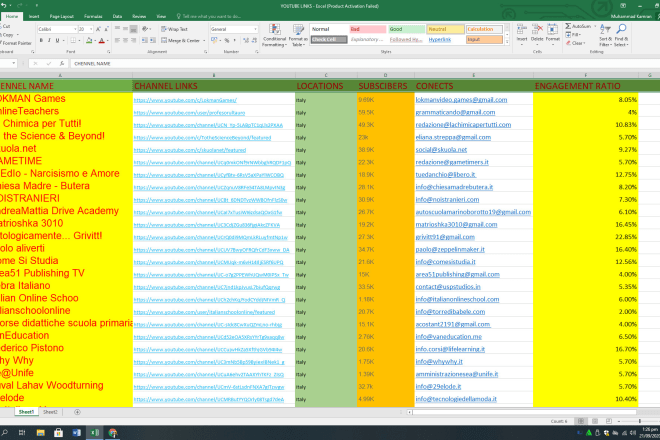
Task: Add a new sheet with plus button
Action: pyautogui.click(x=77, y=412)
